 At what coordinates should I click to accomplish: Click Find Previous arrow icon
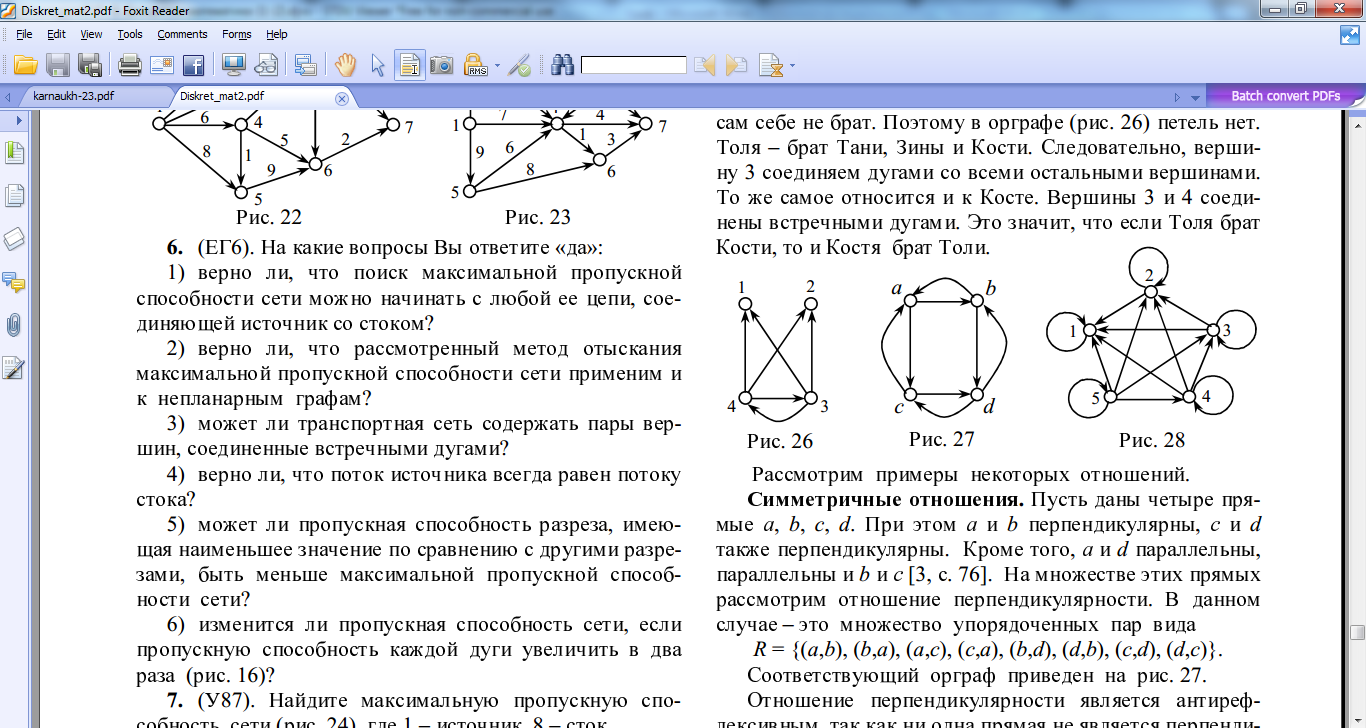coord(705,66)
